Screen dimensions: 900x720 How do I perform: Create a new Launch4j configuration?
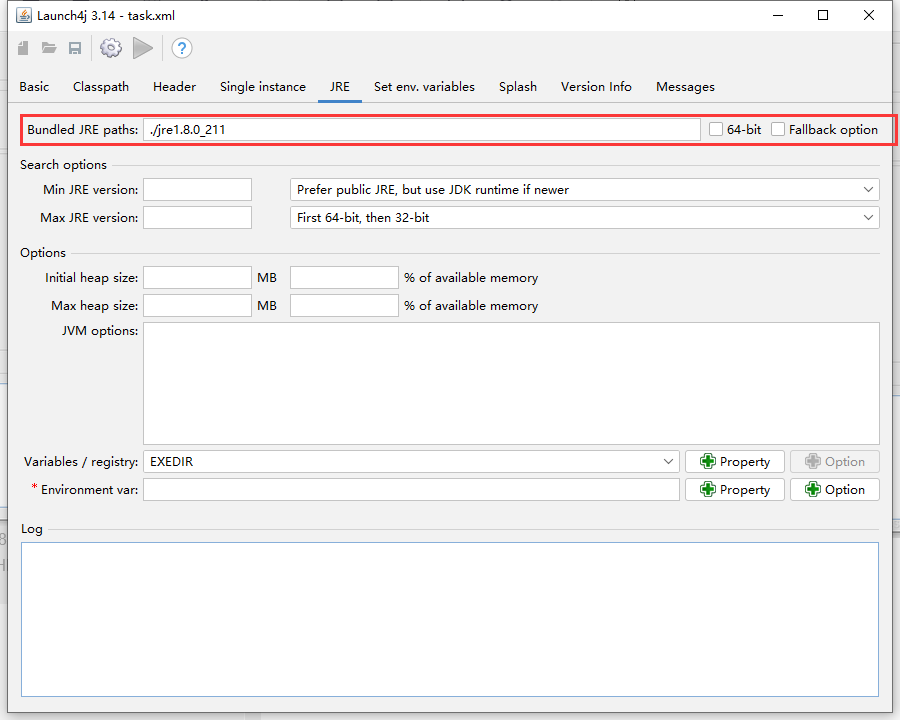pyautogui.click(x=23, y=48)
